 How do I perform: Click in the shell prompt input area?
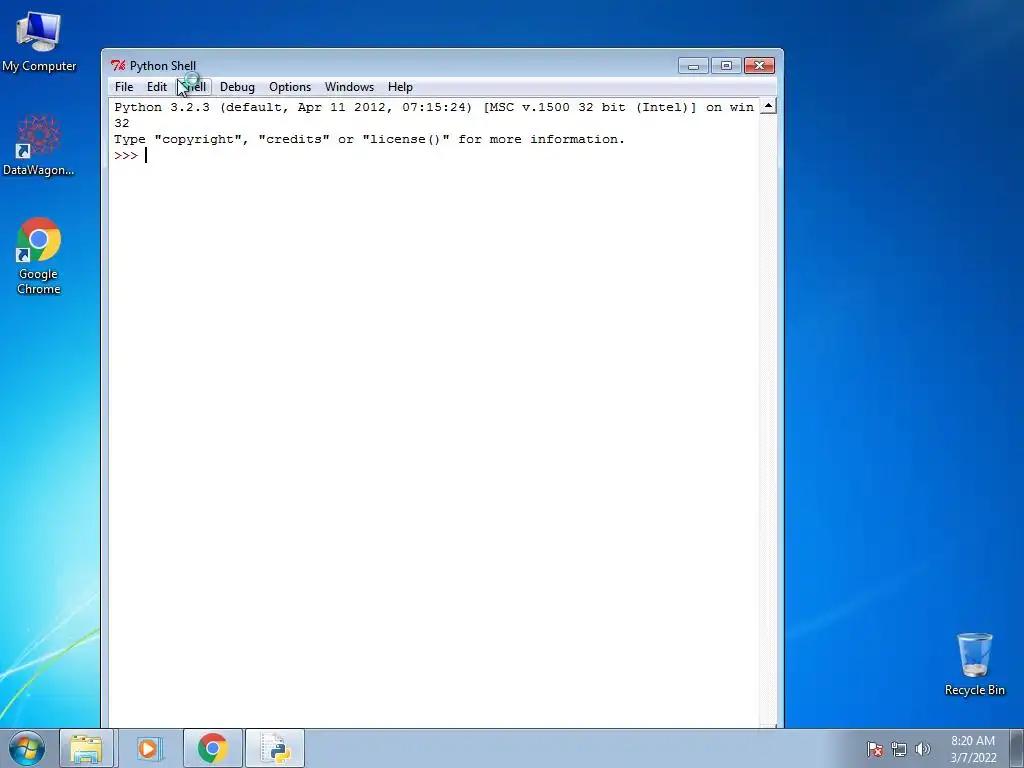pyautogui.click(x=146, y=155)
